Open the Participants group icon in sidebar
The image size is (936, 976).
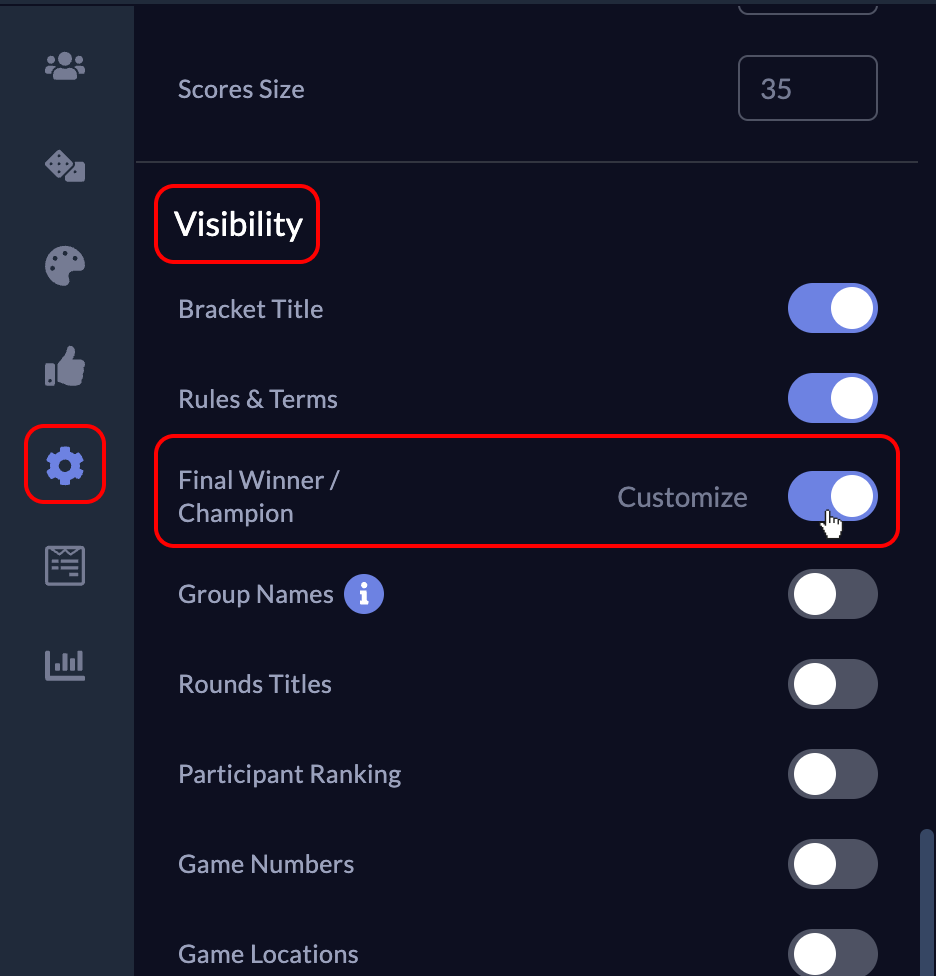tap(65, 67)
